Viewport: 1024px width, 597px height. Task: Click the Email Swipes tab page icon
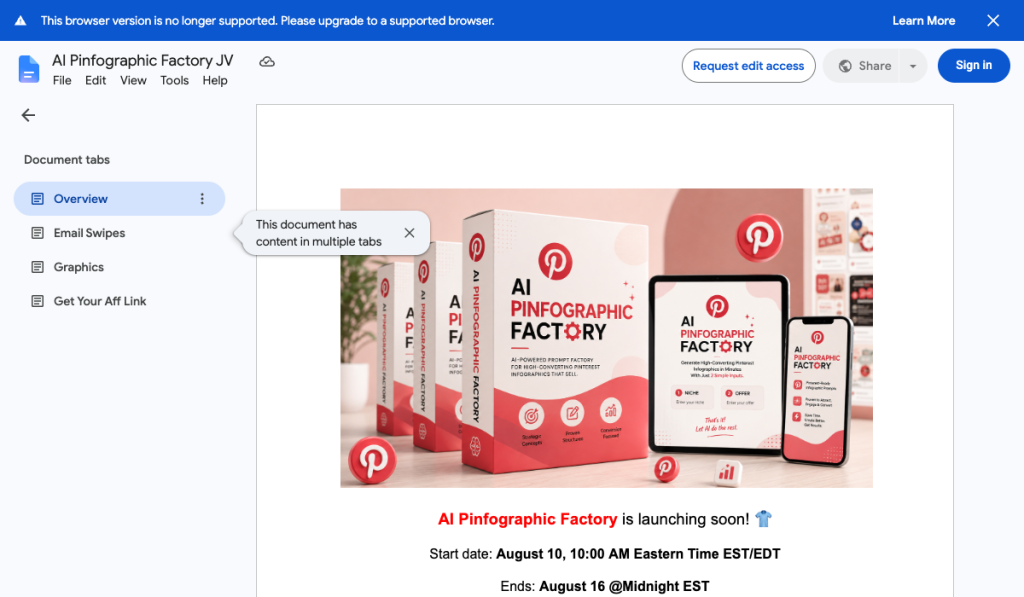[x=38, y=233]
